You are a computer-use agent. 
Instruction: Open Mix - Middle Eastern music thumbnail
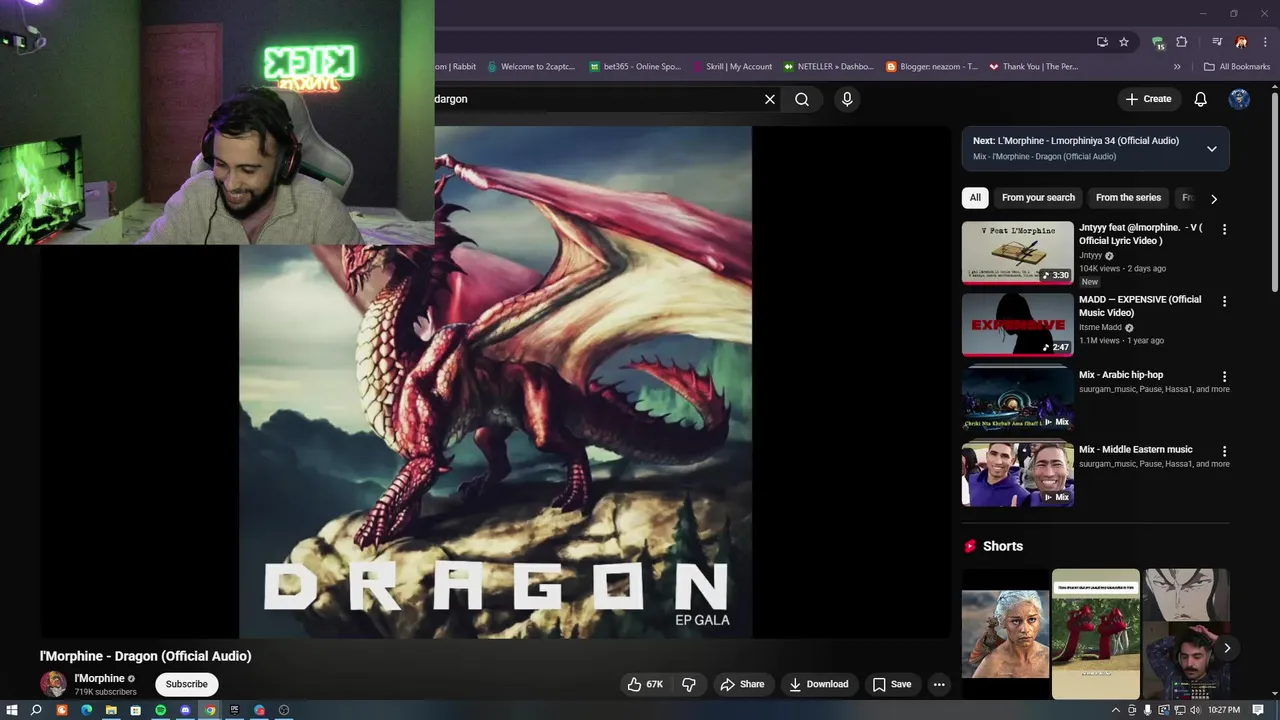1018,473
